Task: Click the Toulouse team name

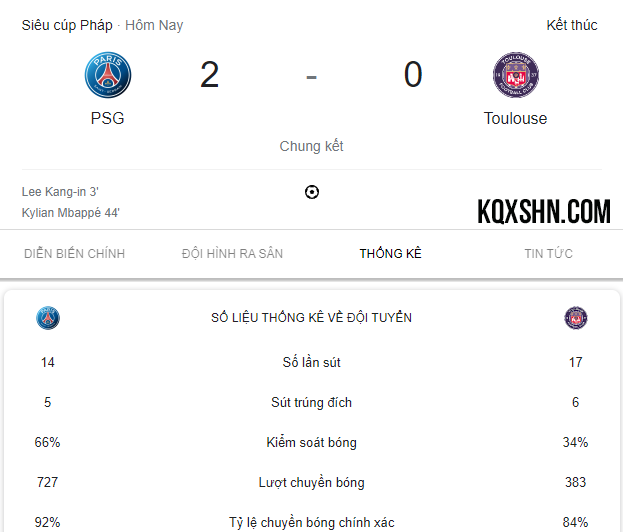Action: [515, 118]
